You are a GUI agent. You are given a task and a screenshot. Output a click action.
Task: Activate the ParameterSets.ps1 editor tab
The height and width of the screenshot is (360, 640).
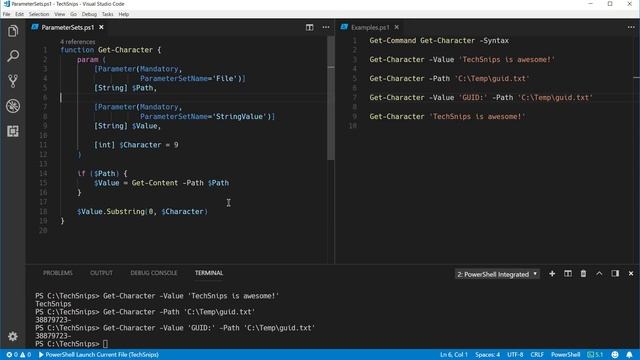pyautogui.click(x=68, y=27)
